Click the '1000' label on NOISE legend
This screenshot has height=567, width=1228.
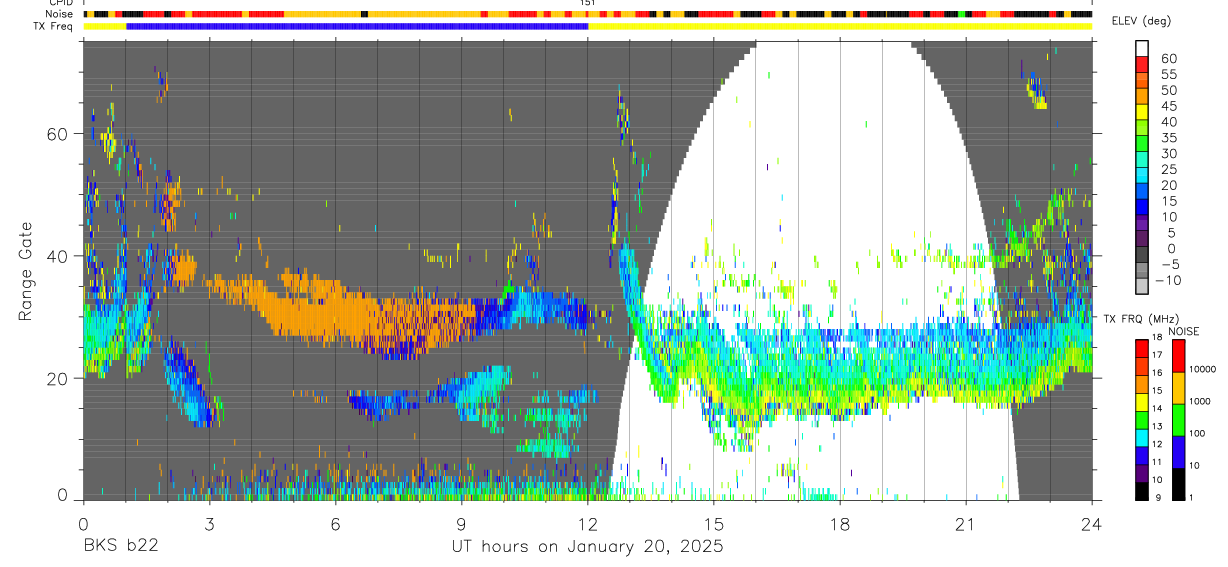coord(1202,402)
